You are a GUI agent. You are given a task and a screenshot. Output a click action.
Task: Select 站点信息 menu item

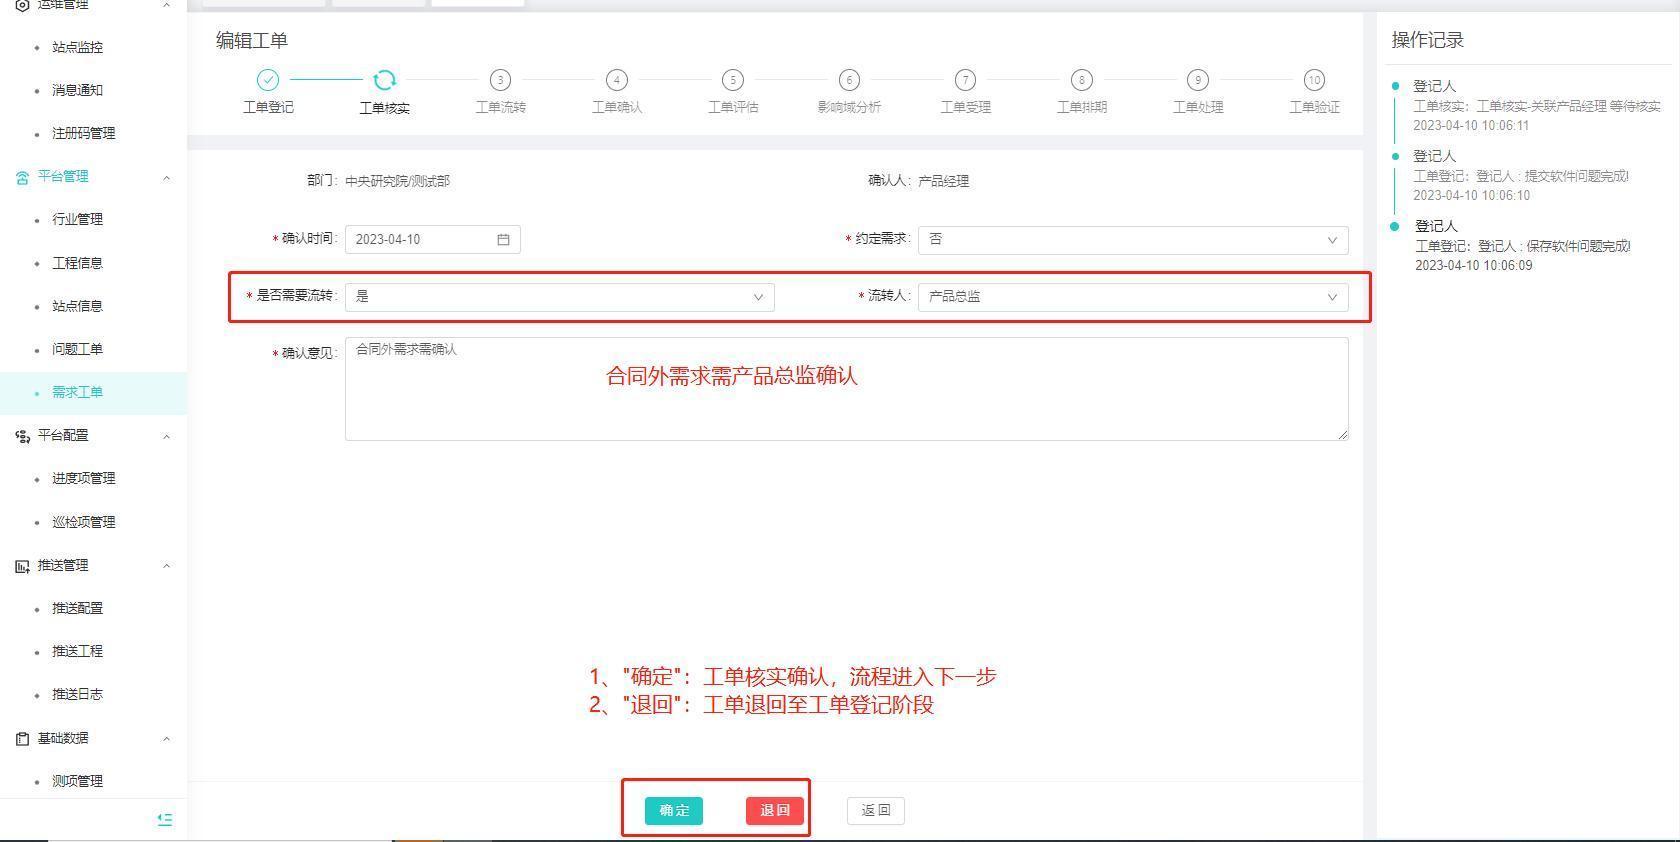77,306
